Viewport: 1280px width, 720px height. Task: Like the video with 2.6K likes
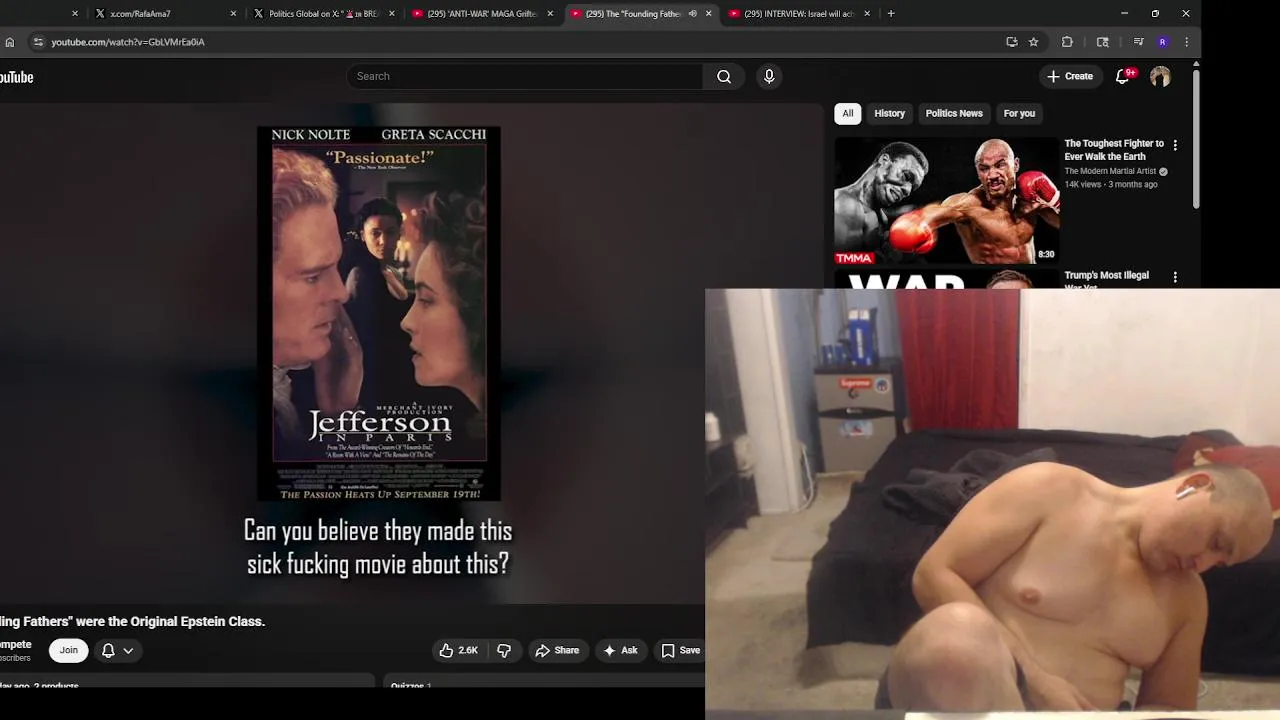[458, 650]
